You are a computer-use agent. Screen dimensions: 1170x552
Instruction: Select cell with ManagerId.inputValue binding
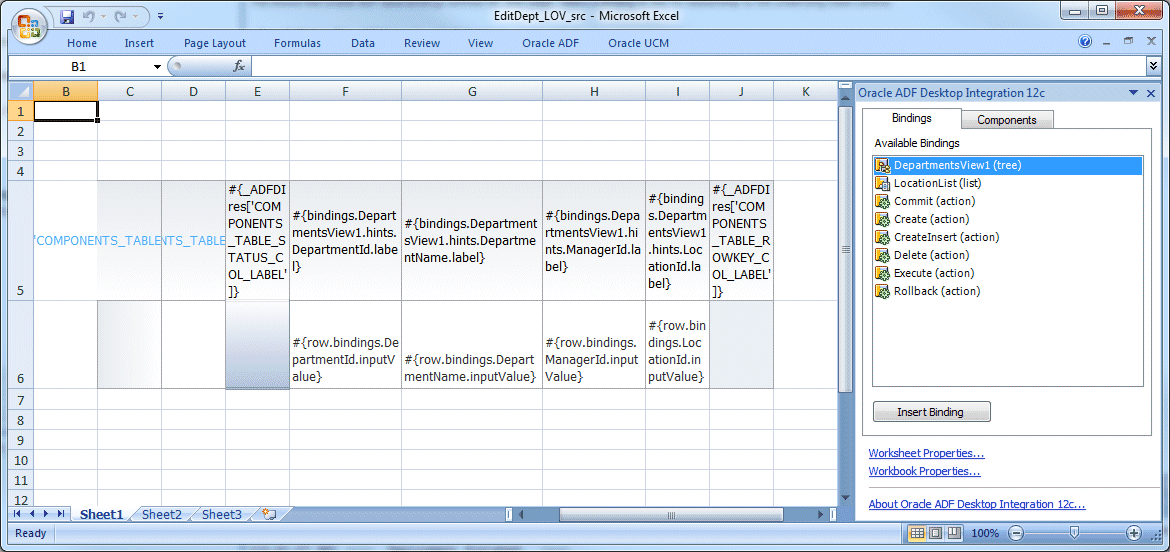click(594, 345)
